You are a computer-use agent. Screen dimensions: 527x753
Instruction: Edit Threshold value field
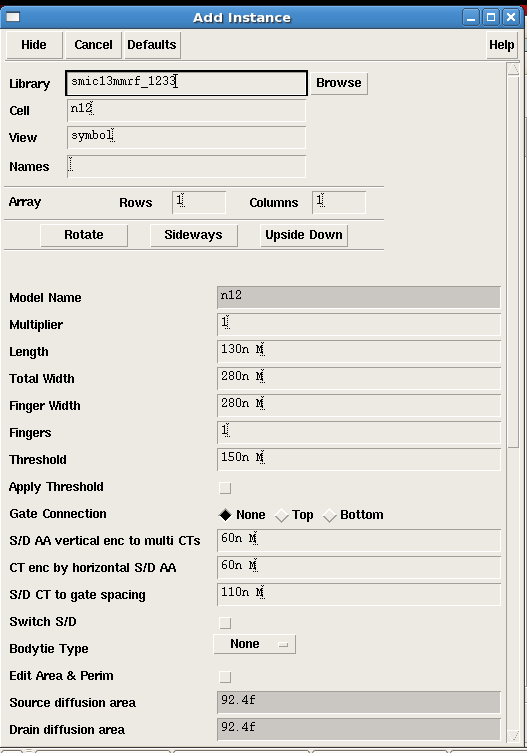tap(359, 459)
